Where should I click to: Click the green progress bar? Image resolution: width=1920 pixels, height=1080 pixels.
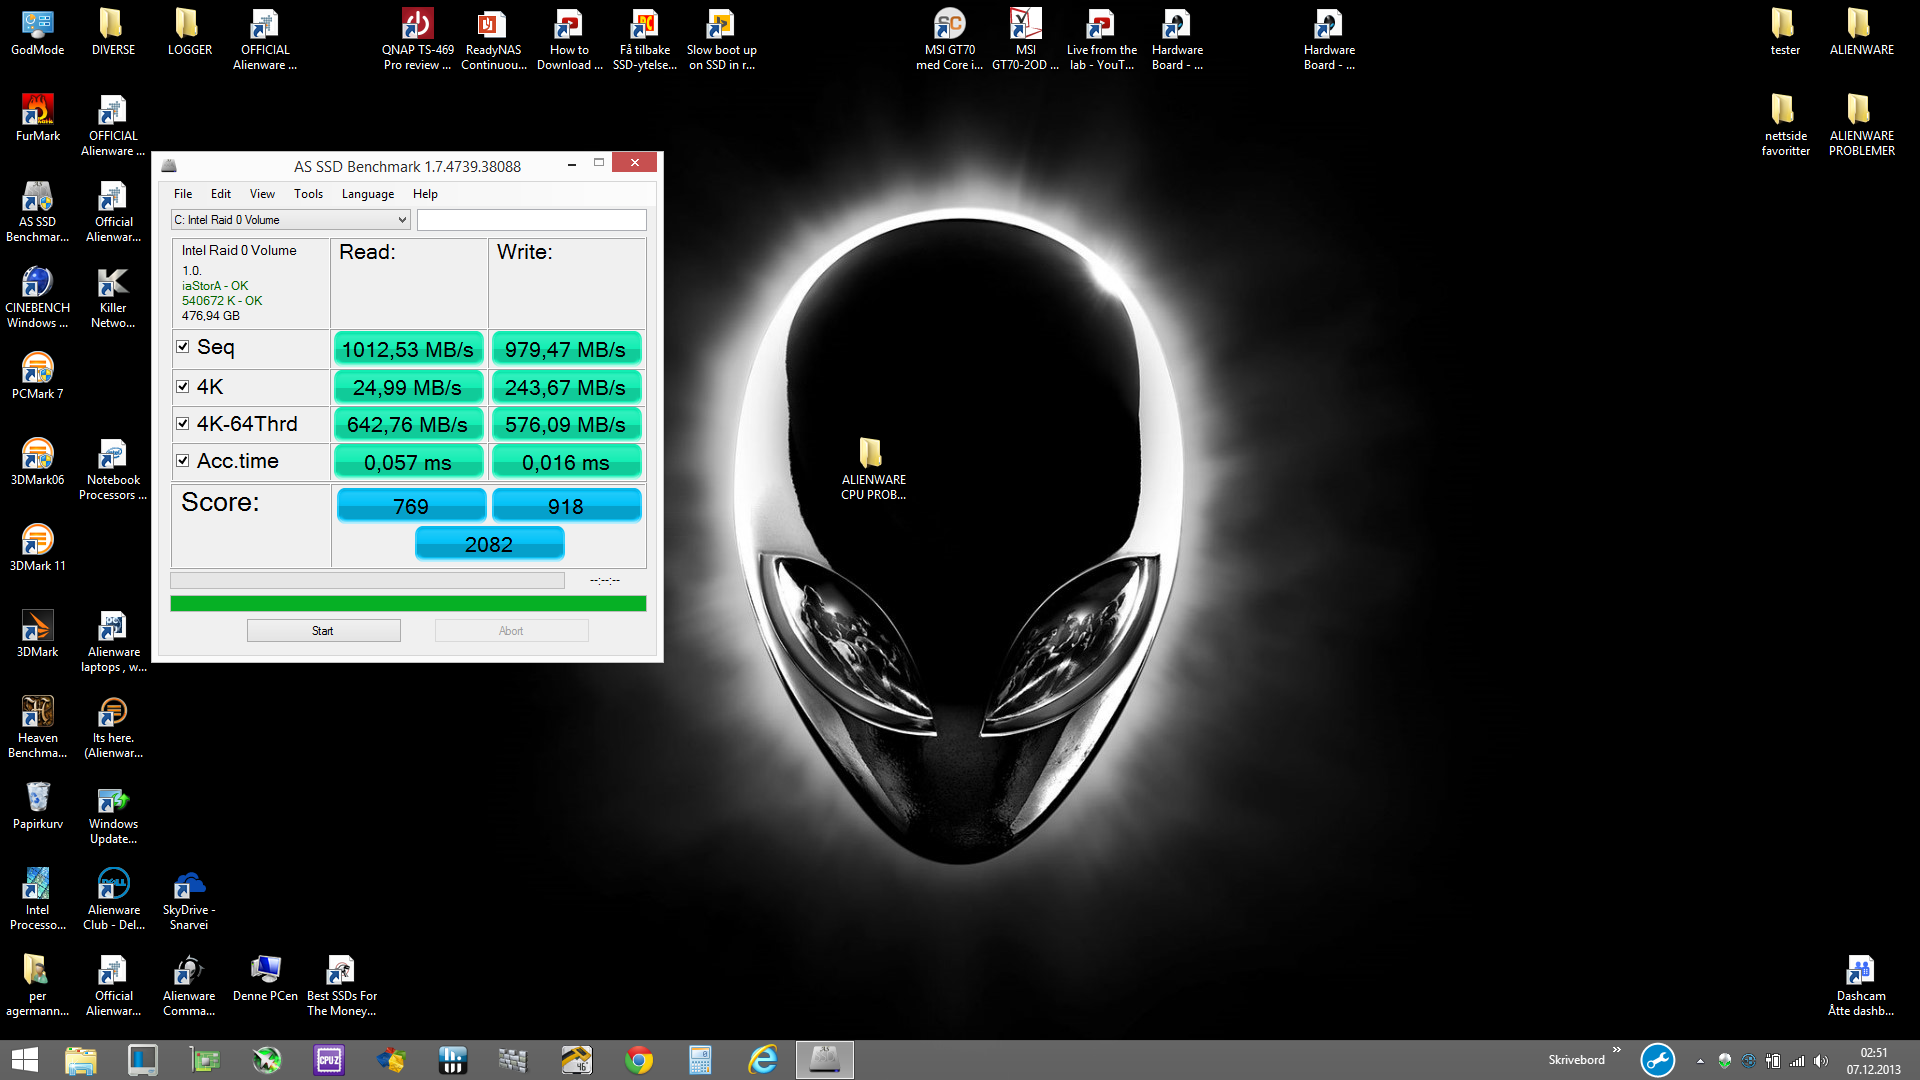(408, 604)
